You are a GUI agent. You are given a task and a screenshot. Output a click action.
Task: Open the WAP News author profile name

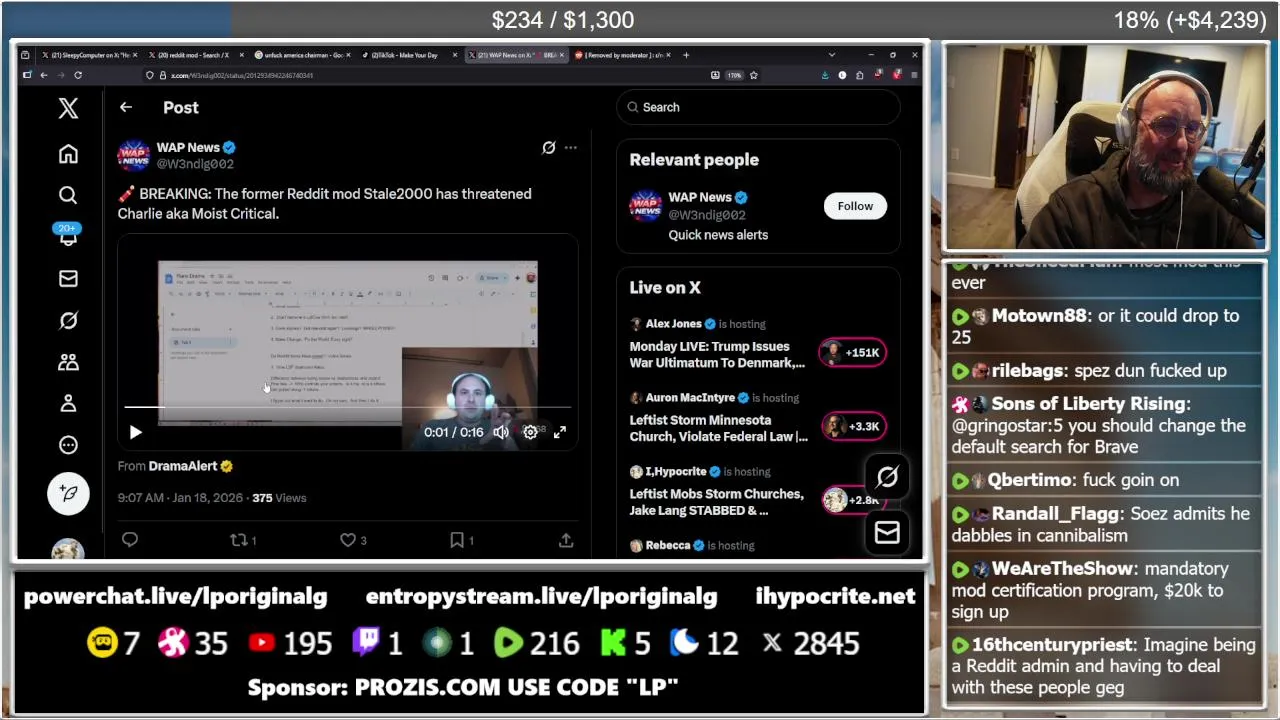coord(188,147)
